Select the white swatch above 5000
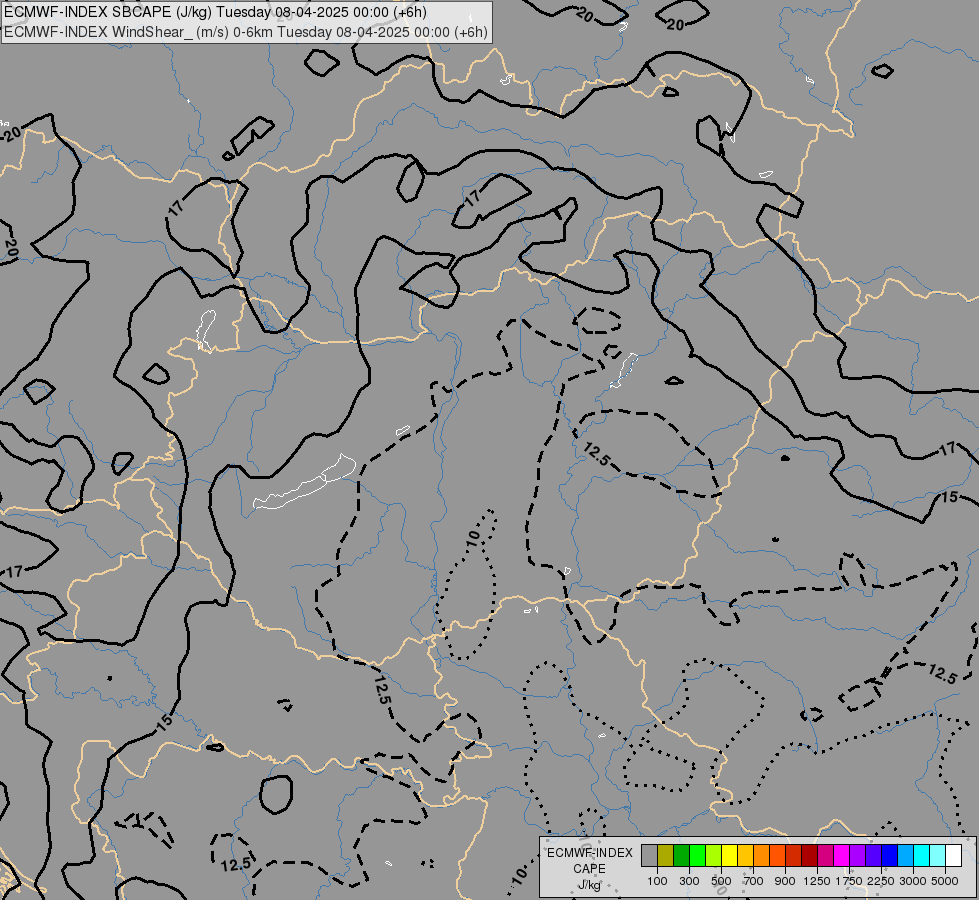Screen dimensions: 979x900 [954, 855]
